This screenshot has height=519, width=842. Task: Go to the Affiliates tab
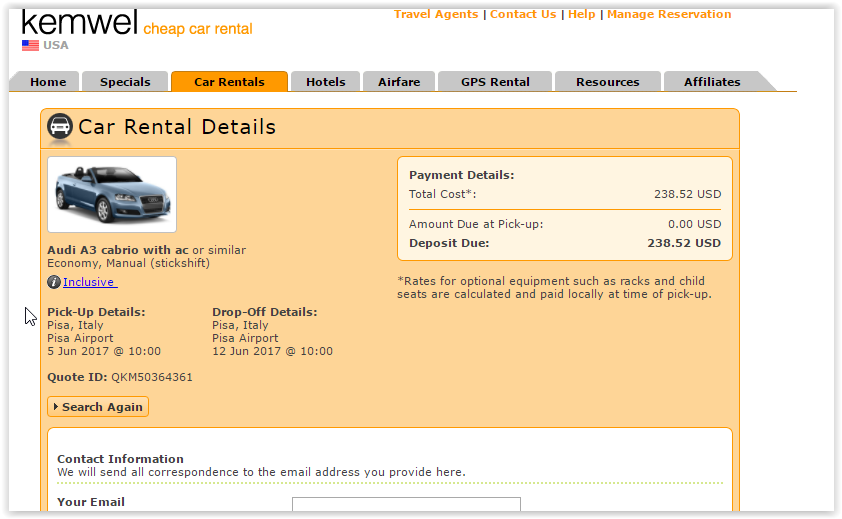712,82
